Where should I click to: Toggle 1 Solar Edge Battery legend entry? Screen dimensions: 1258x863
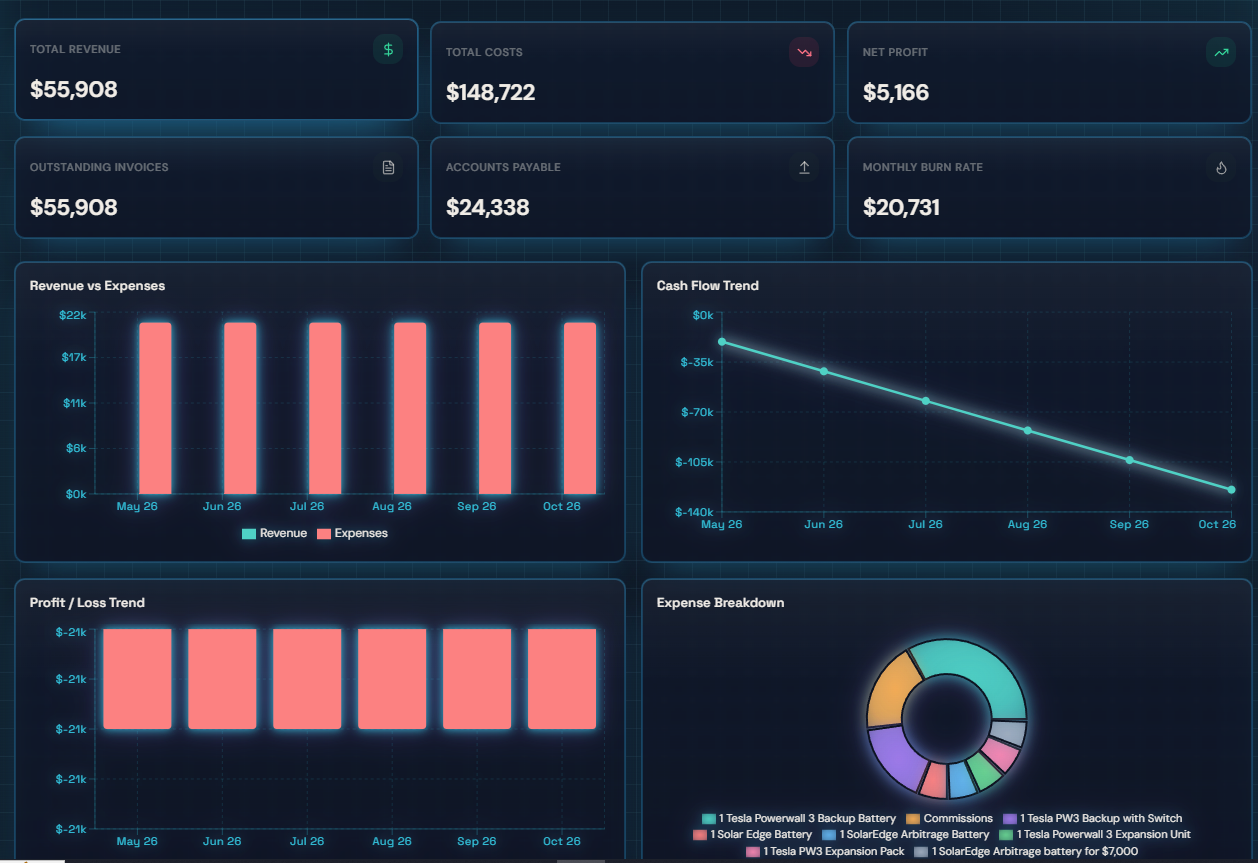click(752, 834)
